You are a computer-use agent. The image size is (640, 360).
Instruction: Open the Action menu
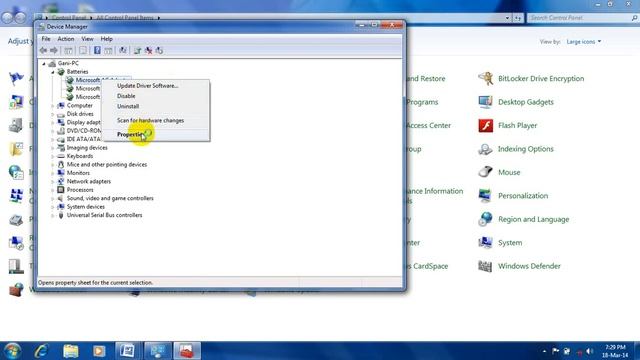[66, 39]
